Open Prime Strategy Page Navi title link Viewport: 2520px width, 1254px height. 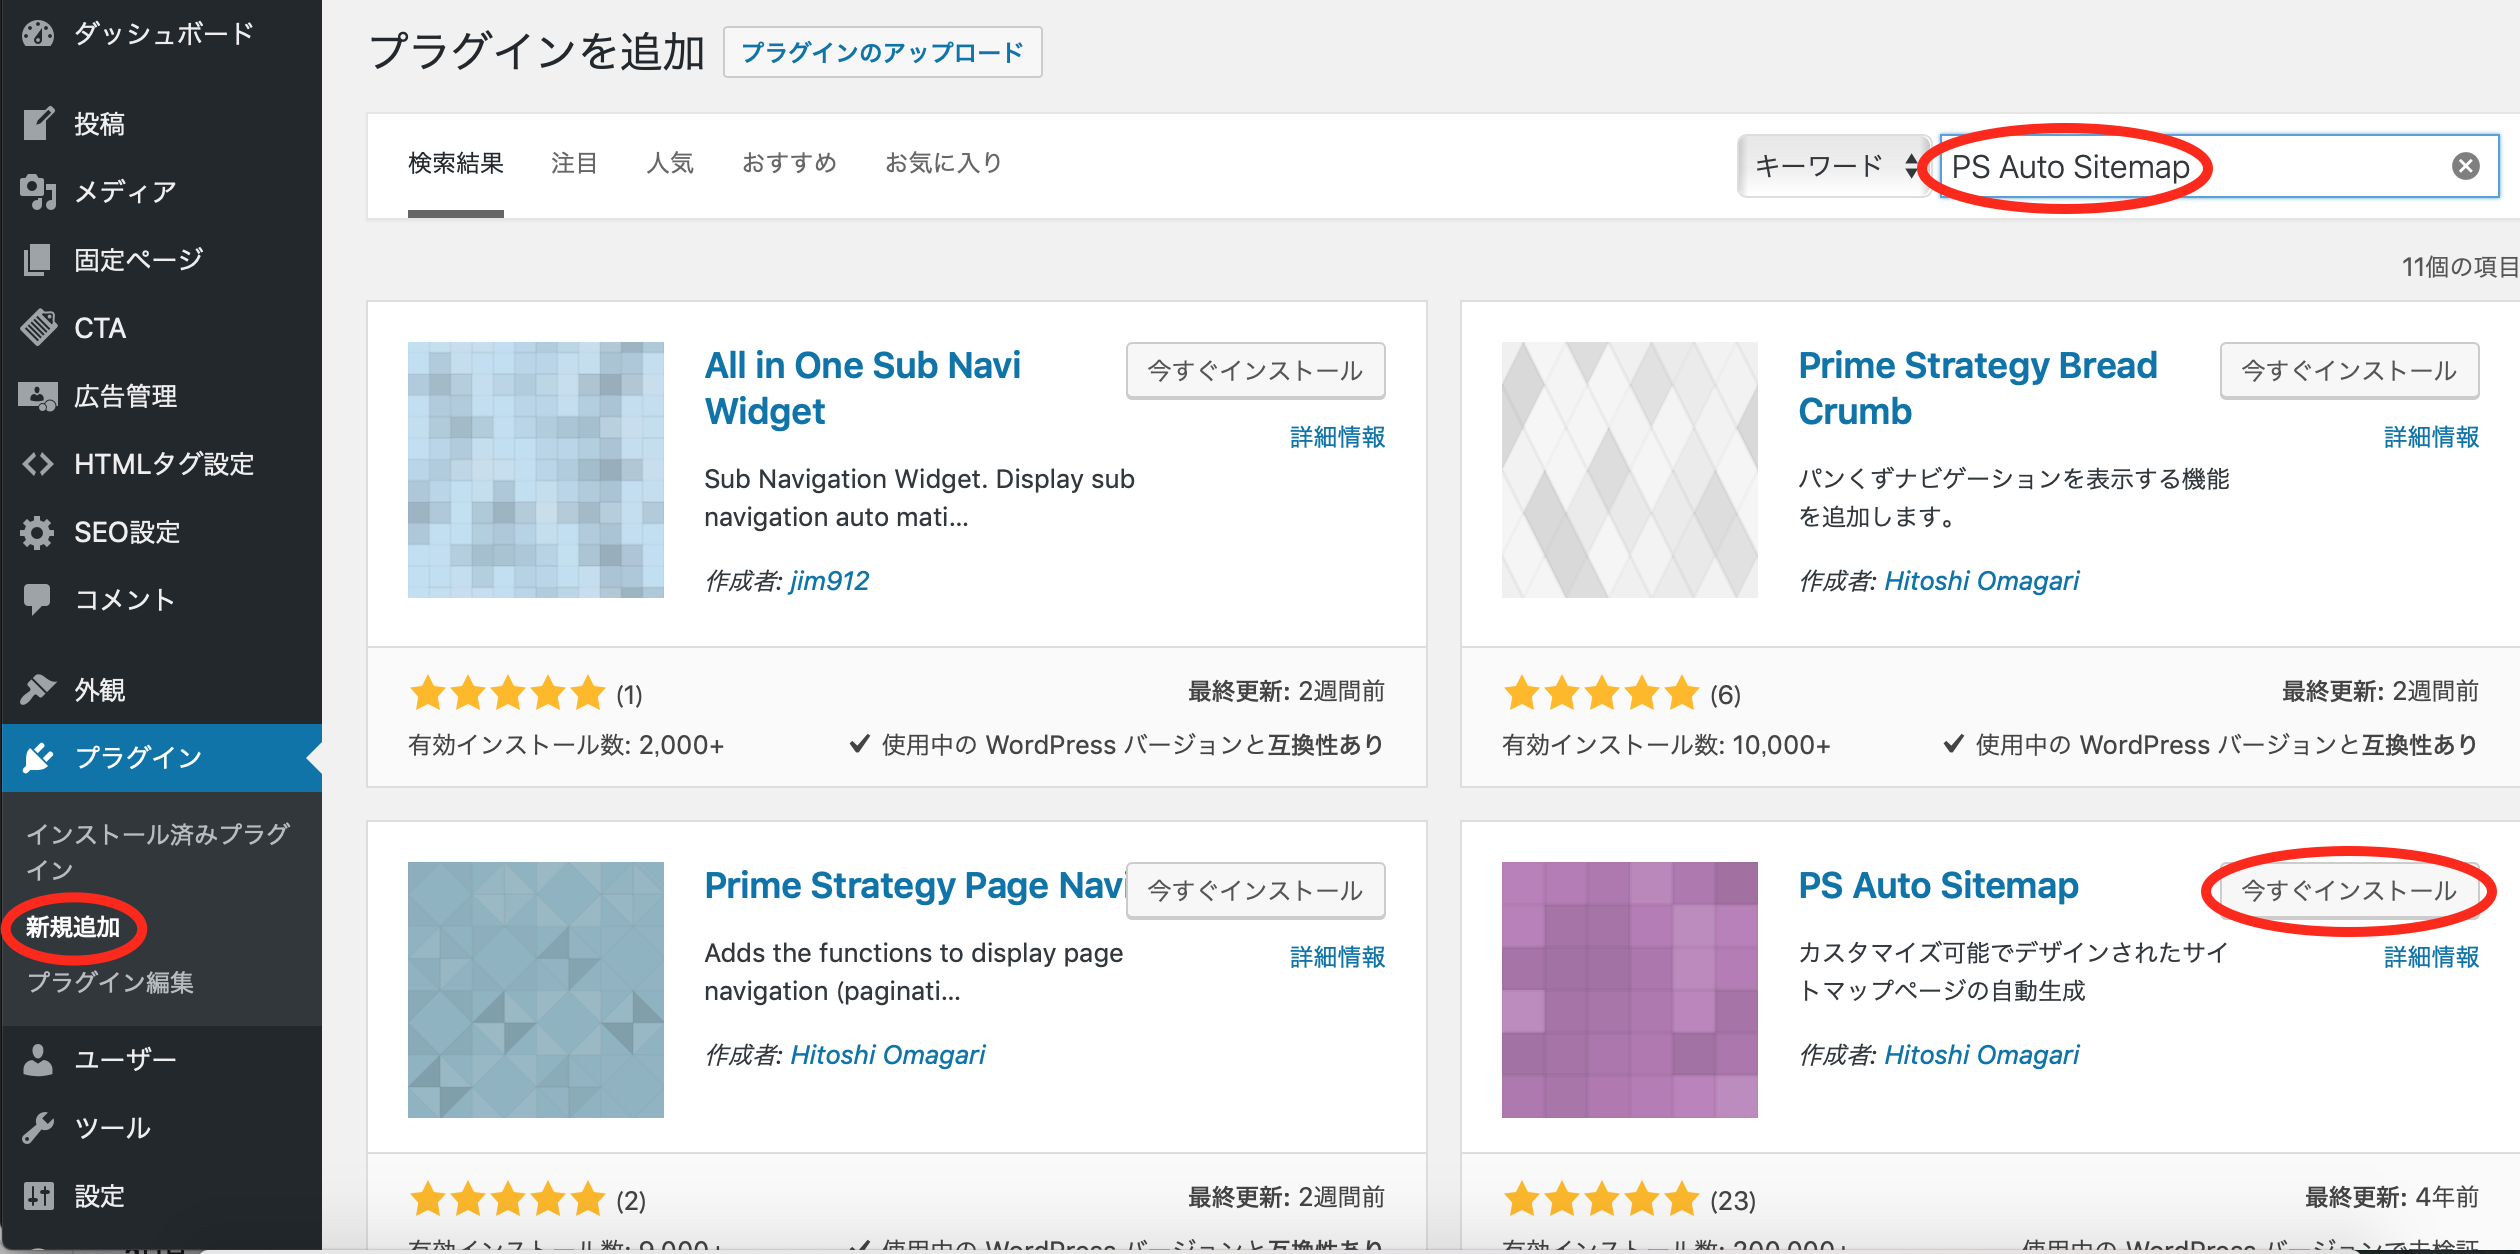(914, 886)
